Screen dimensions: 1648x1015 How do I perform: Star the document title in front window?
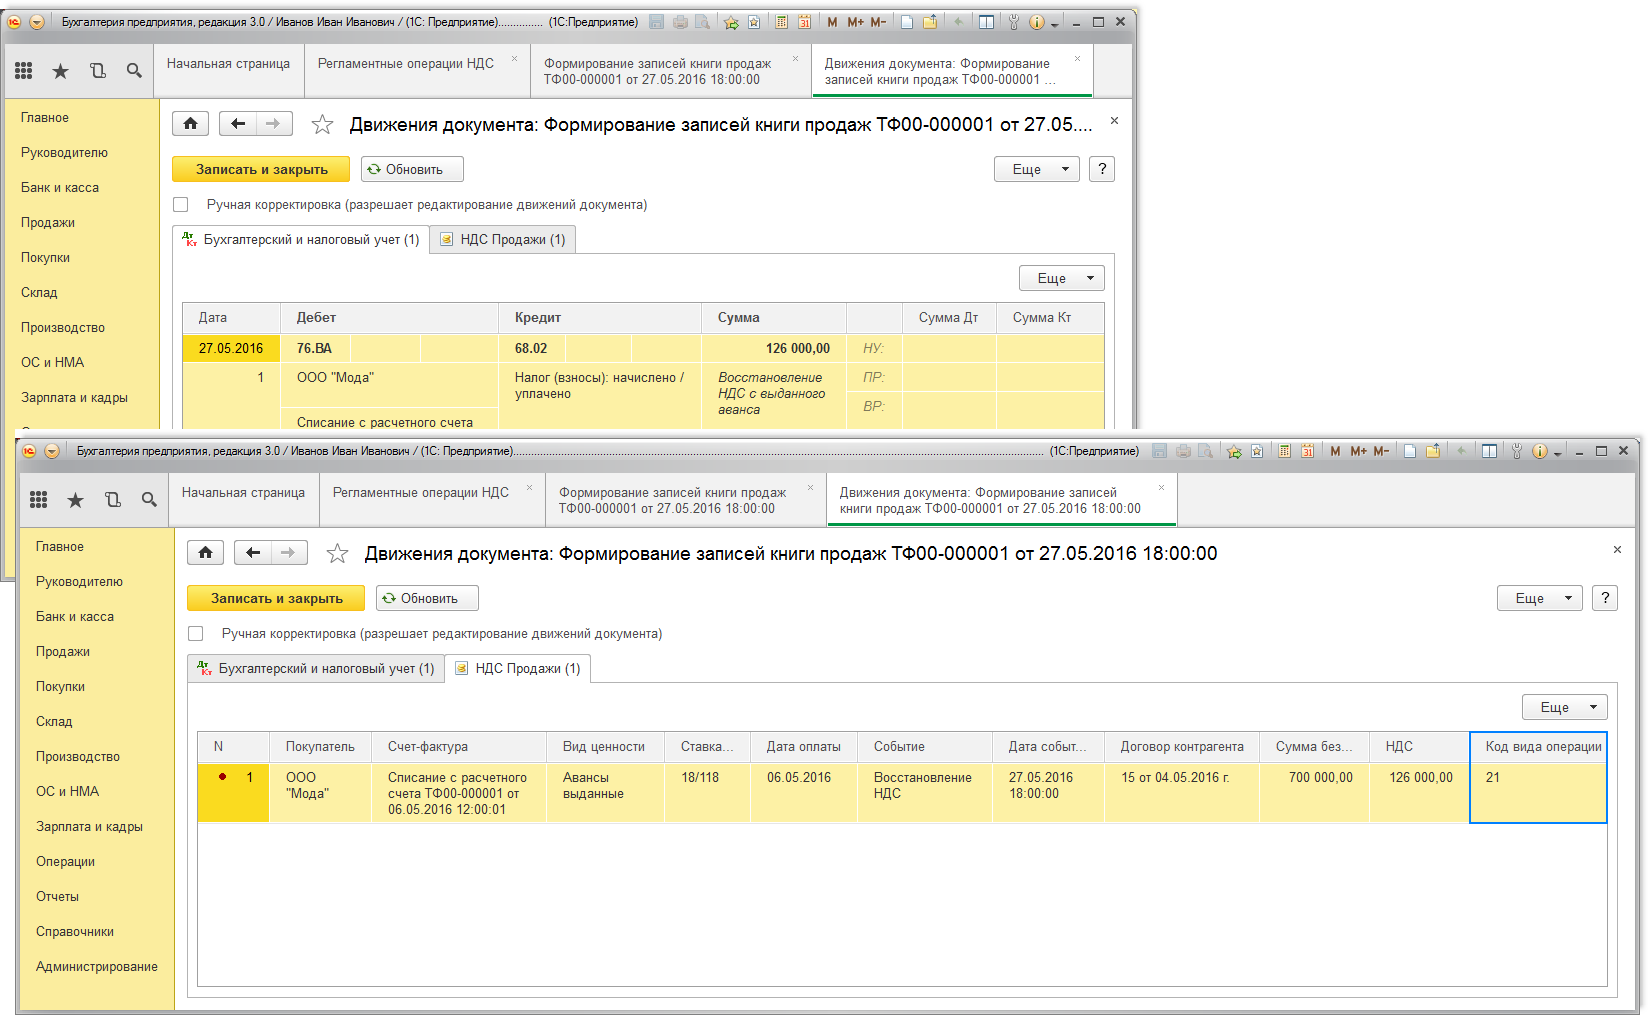[x=338, y=553]
